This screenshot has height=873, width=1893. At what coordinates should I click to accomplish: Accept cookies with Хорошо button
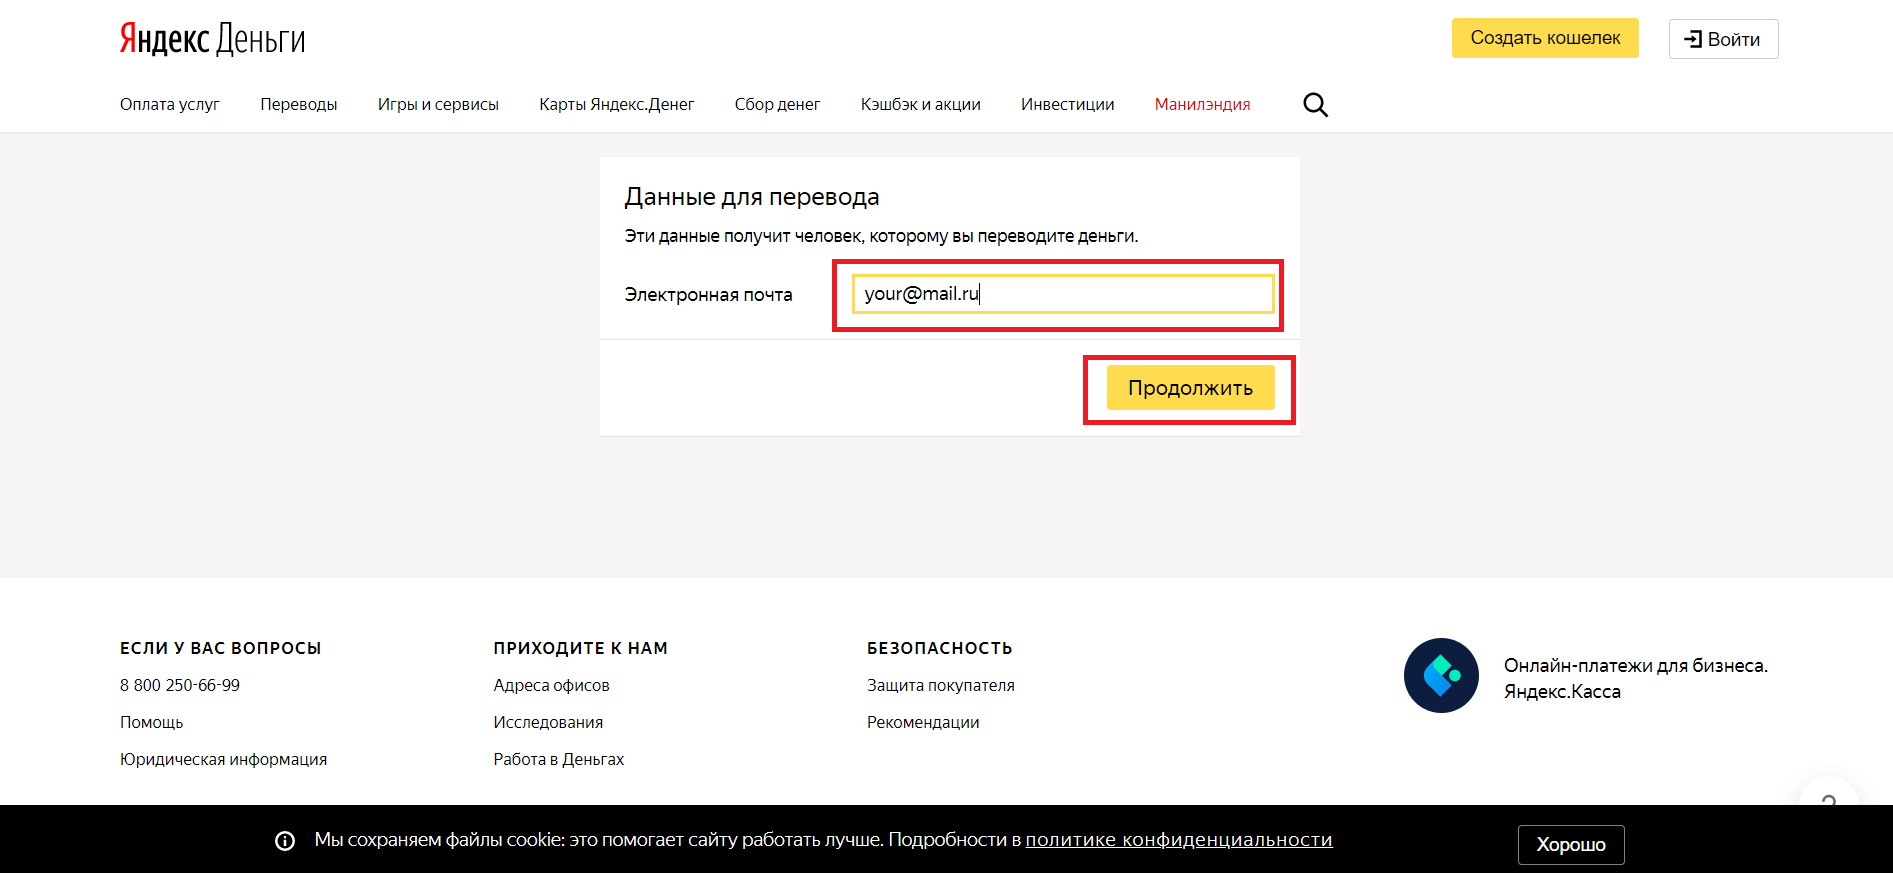coord(1571,845)
